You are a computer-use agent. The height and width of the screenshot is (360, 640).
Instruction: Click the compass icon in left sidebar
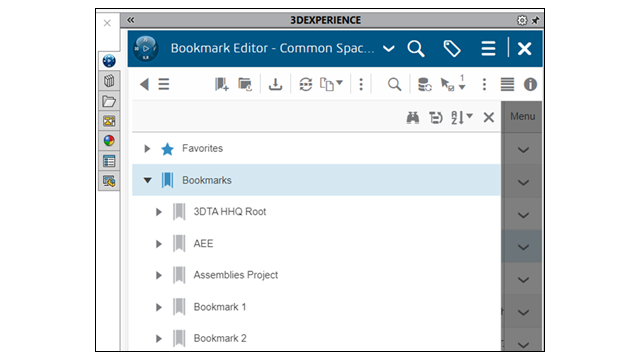(109, 61)
